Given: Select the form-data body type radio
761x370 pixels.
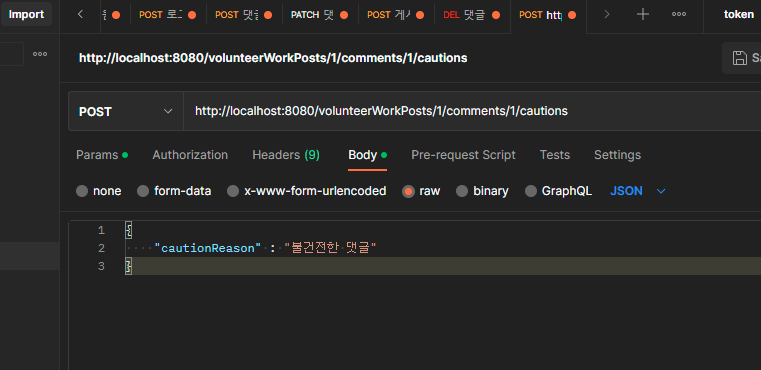Looking at the screenshot, I should coord(143,191).
